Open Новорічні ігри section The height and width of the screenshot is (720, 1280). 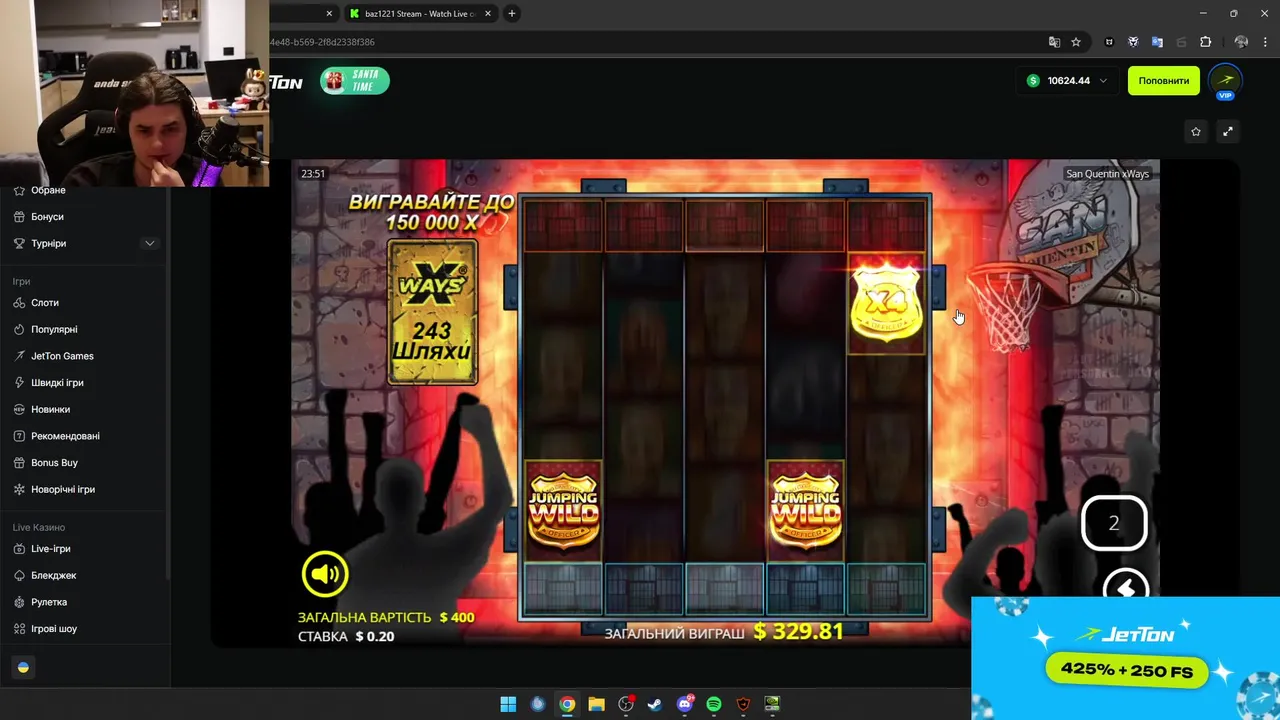point(63,490)
